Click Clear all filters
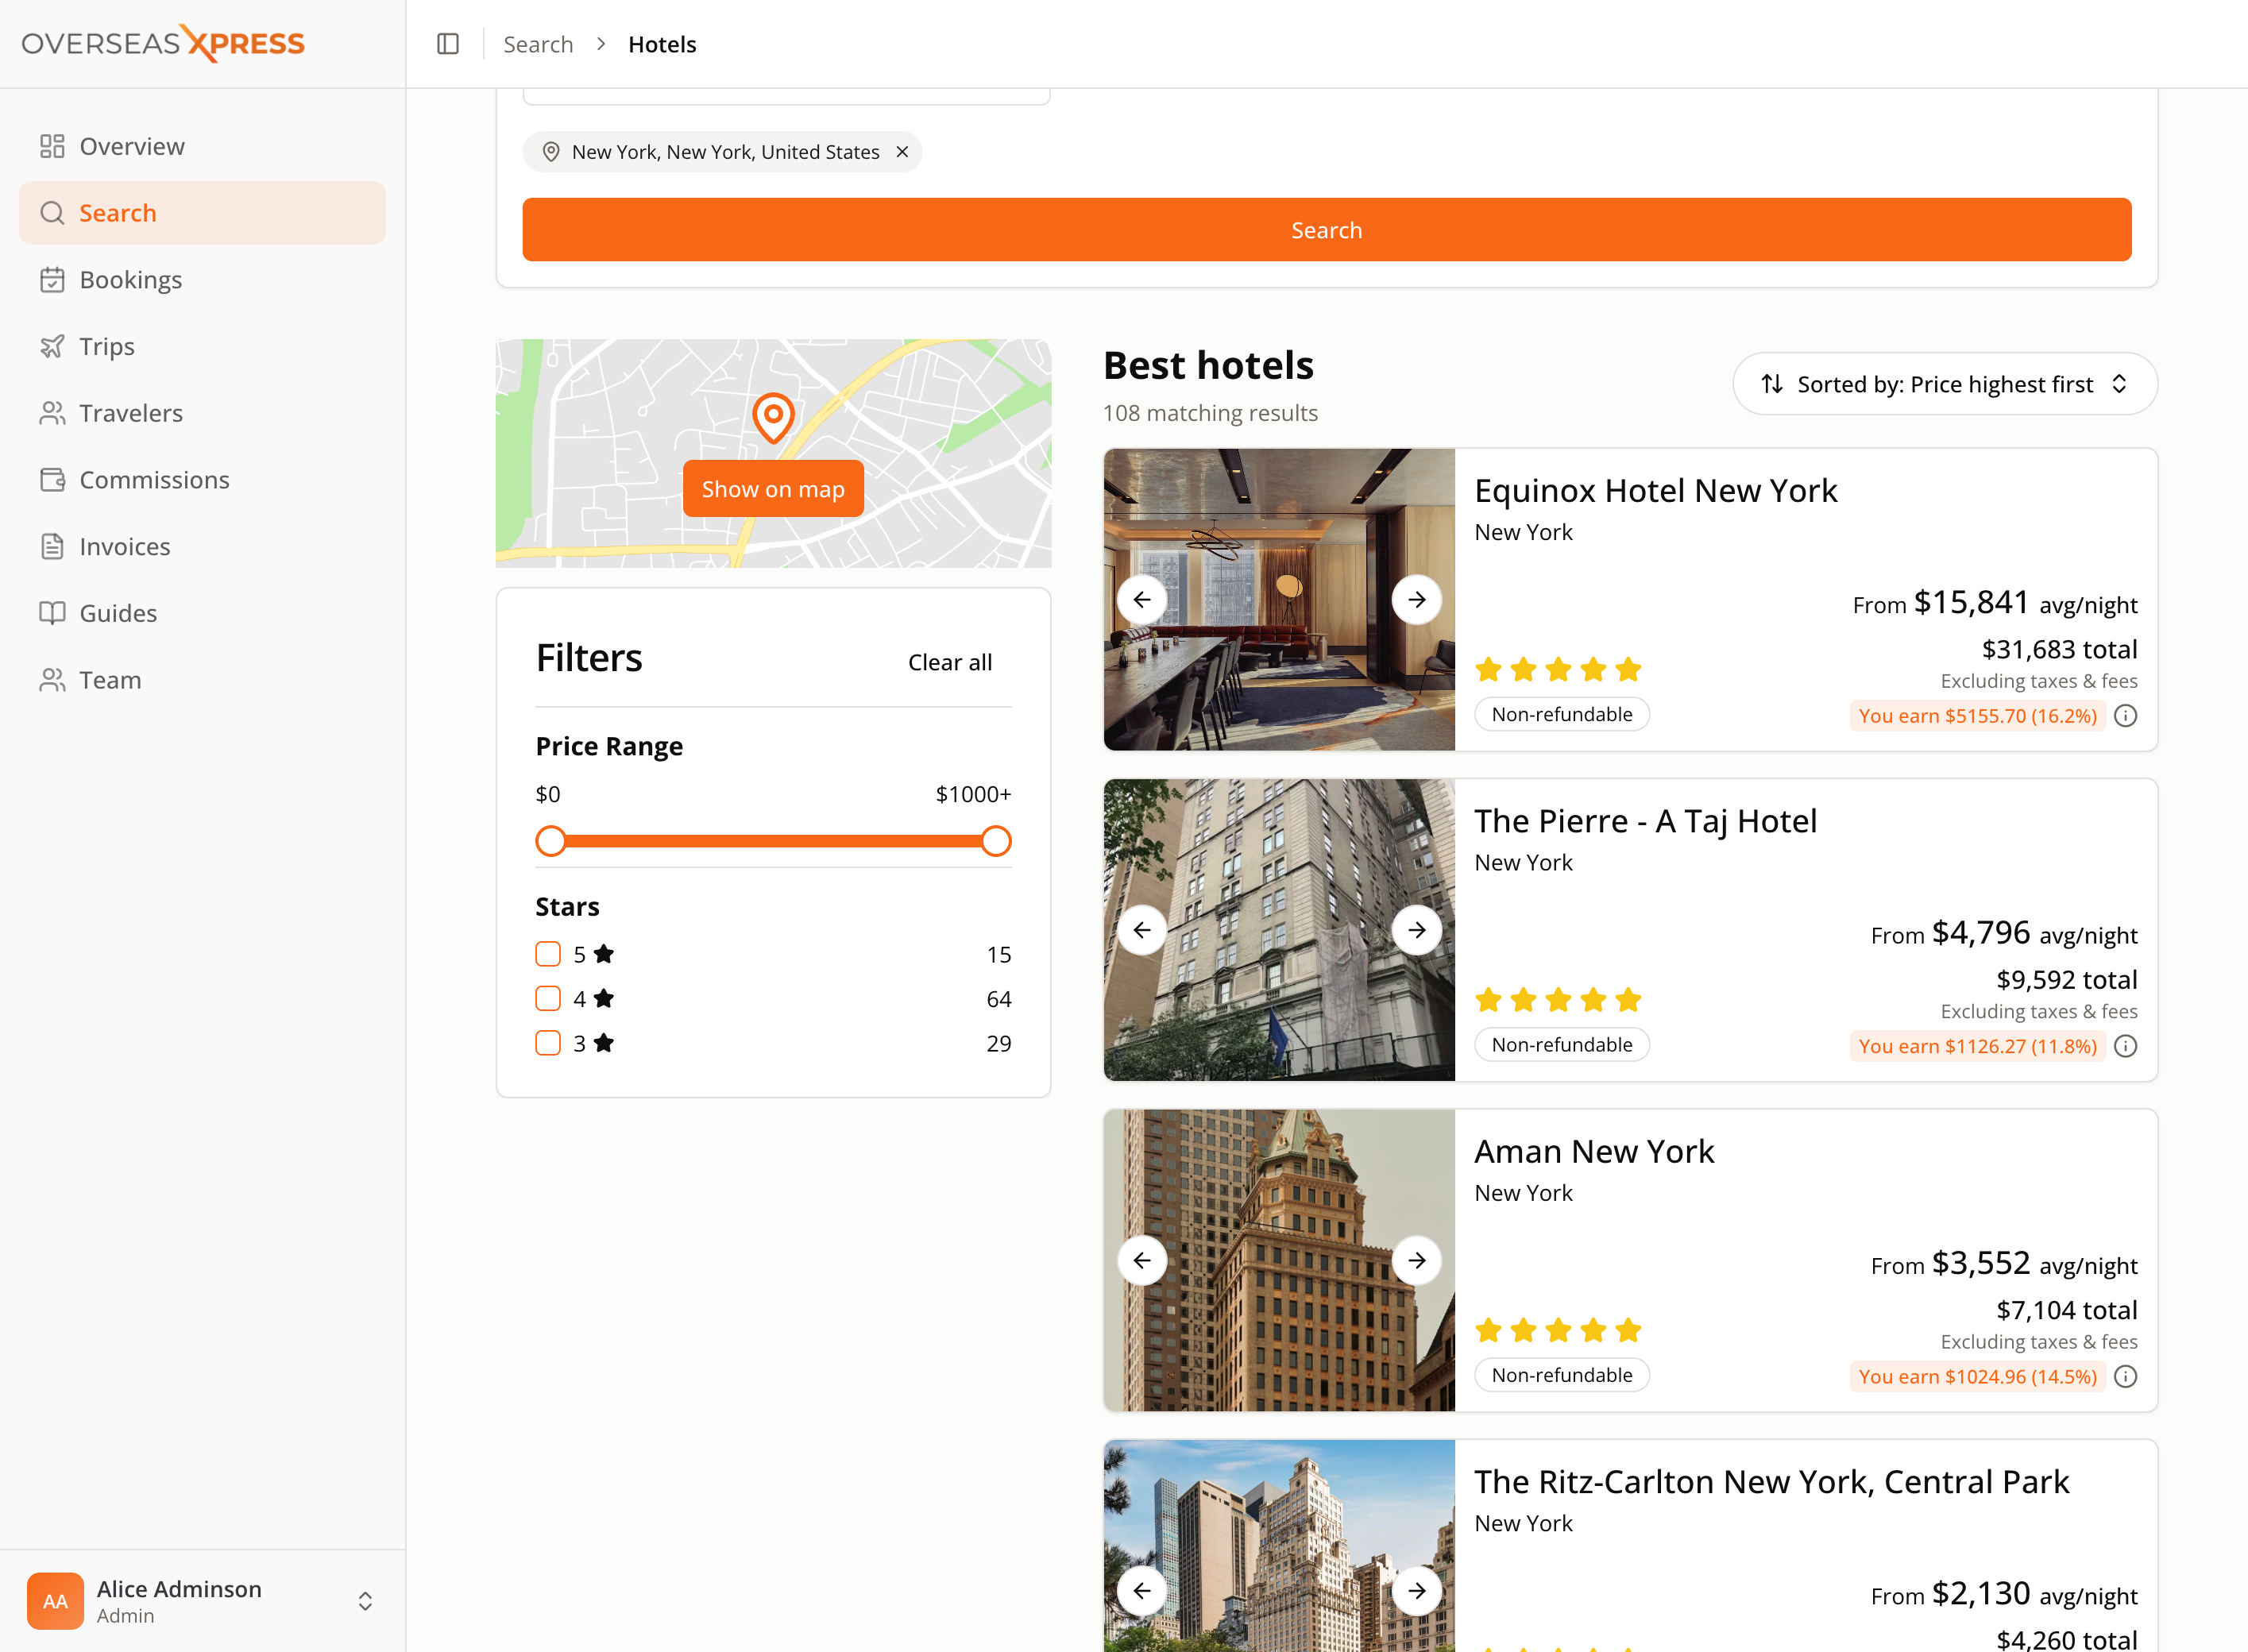The height and width of the screenshot is (1652, 2248). 950,663
